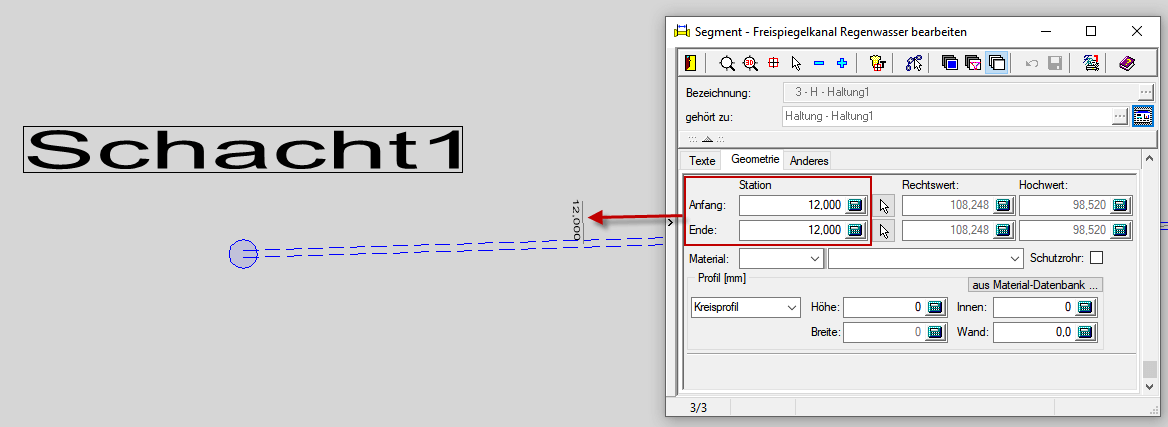
Task: Click the blue minus icon
Action: coord(819,63)
